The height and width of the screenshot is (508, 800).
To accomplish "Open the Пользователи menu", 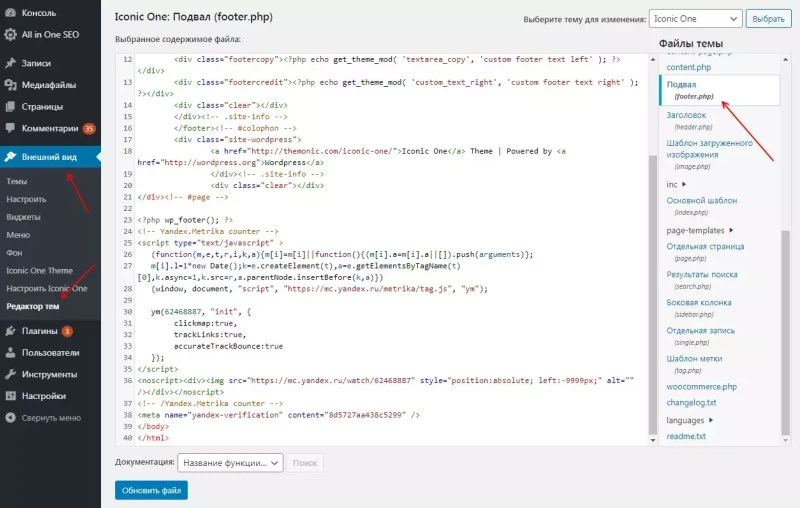I will 50,352.
